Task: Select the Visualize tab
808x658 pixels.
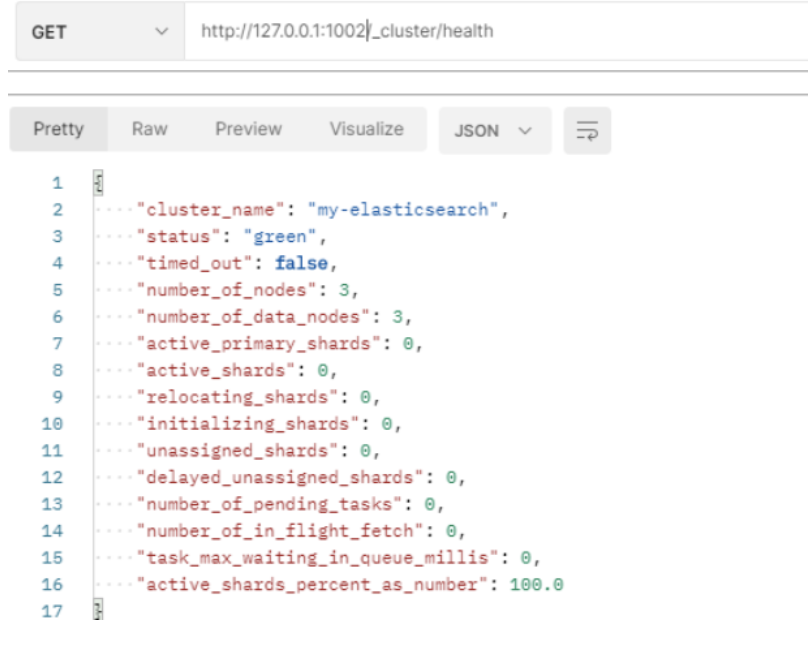Action: tap(367, 130)
